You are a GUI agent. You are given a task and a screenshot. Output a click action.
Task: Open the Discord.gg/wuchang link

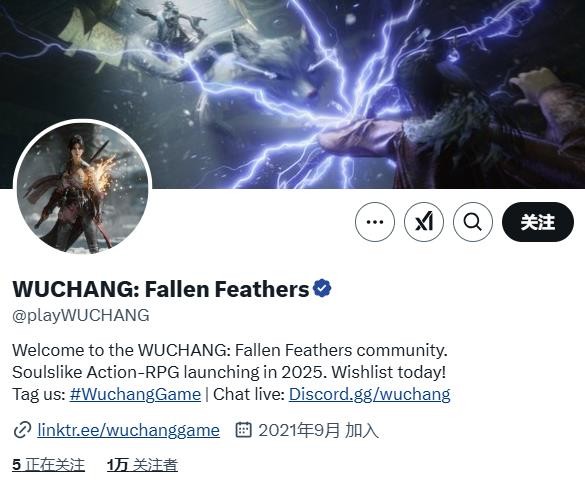click(x=369, y=394)
